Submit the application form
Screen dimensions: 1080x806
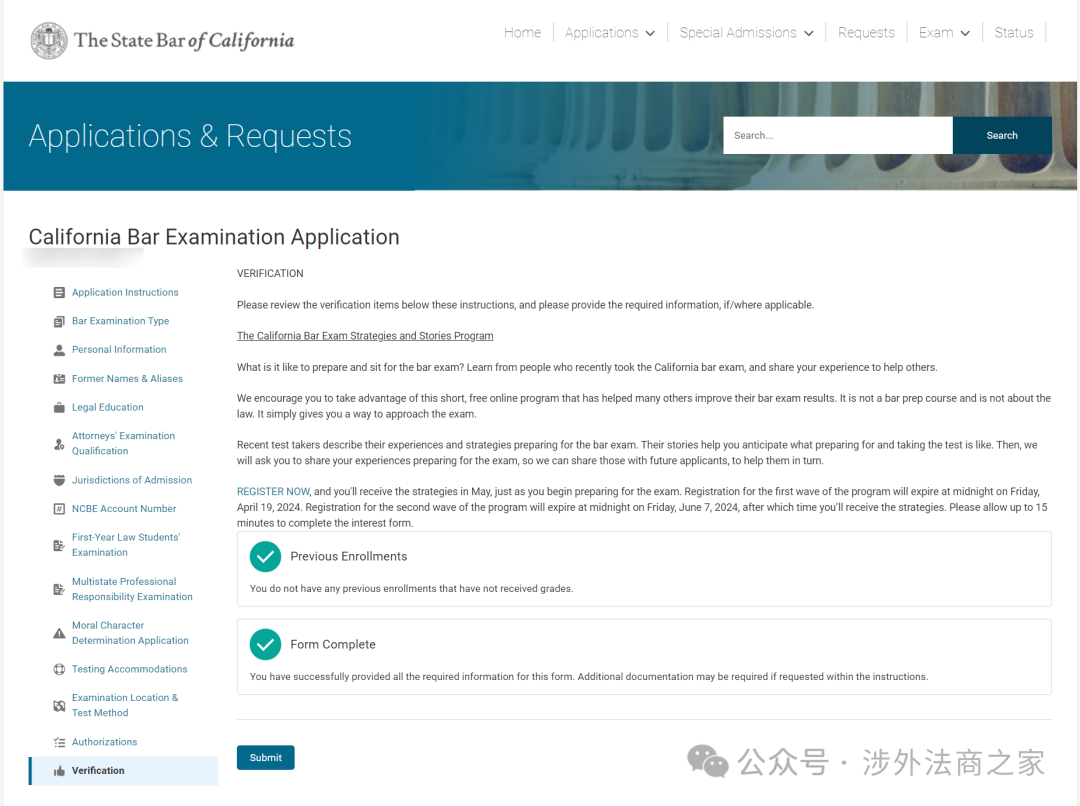coord(265,758)
